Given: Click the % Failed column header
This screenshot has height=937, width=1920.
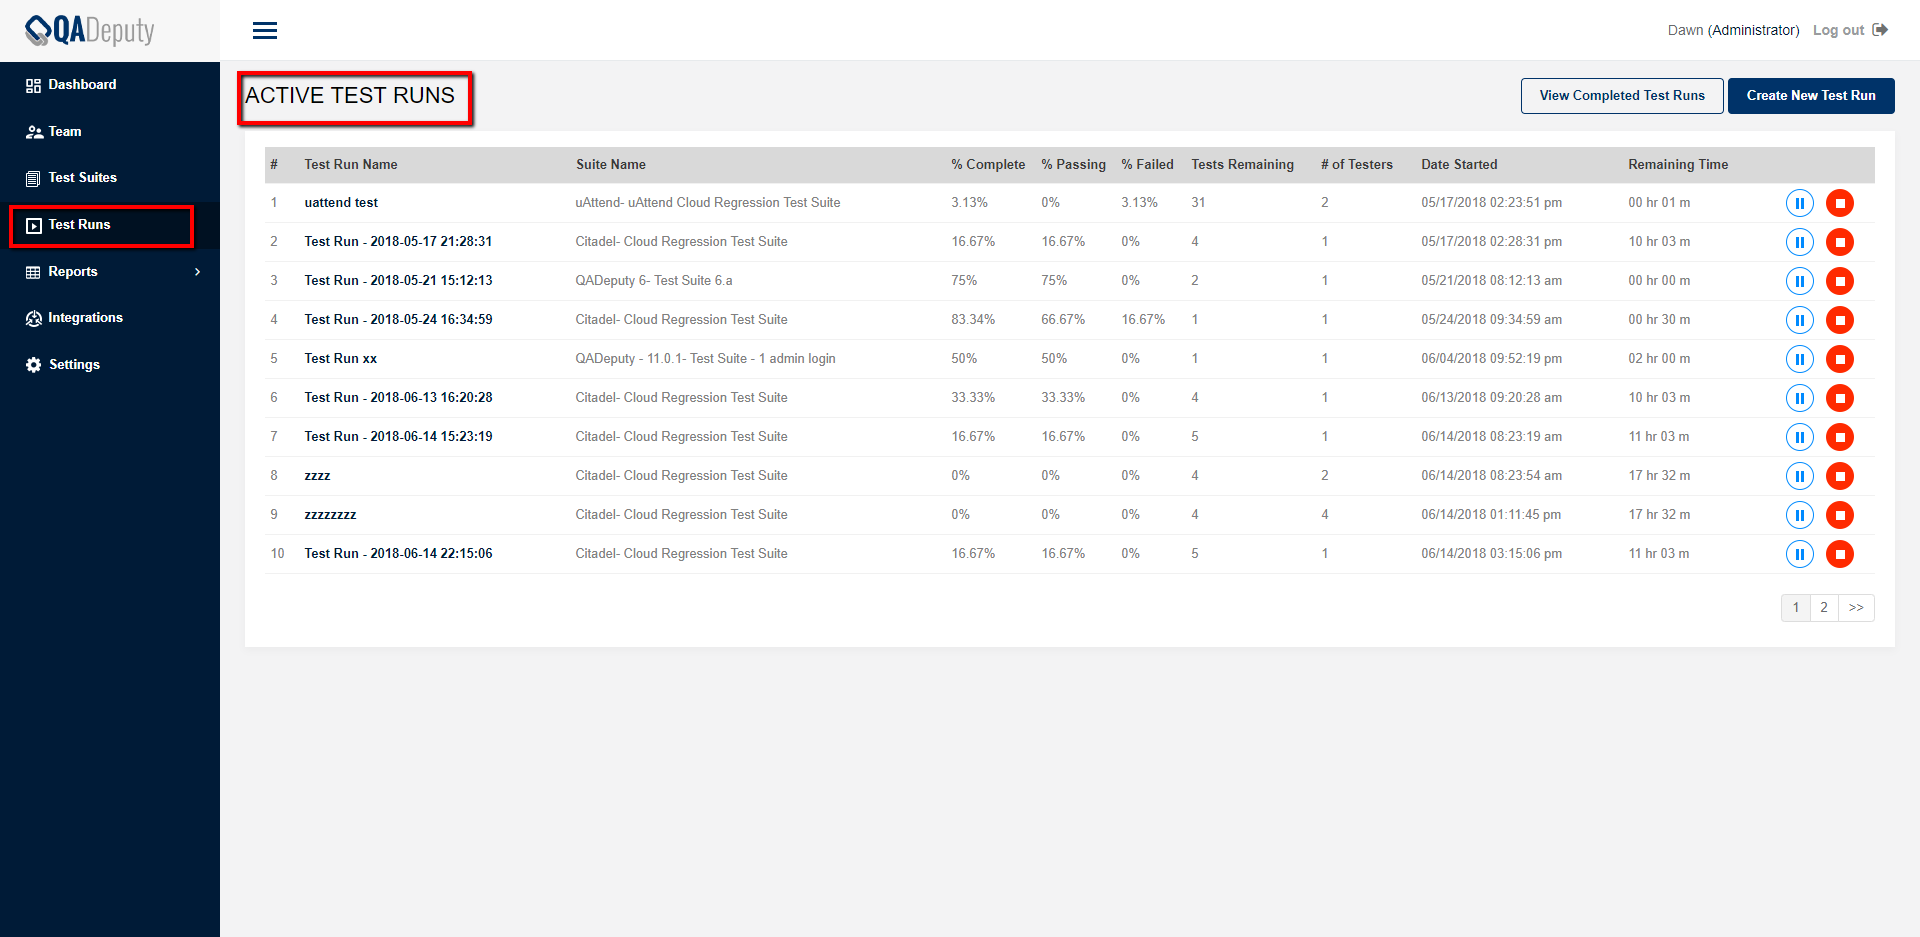Looking at the screenshot, I should 1147,165.
